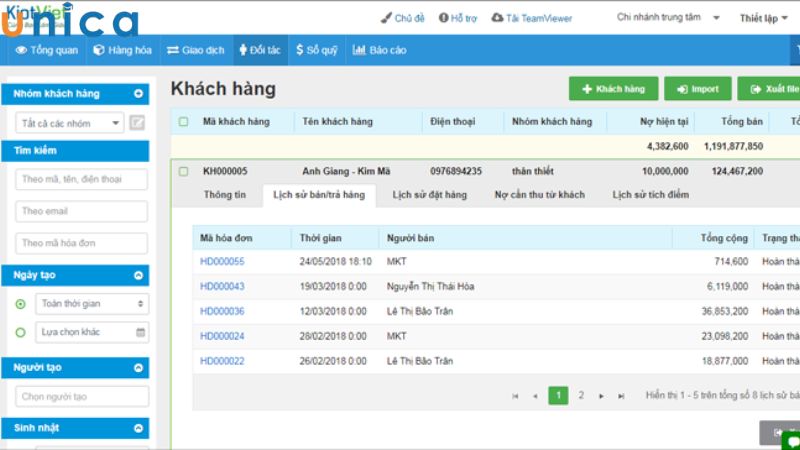Click the Tổng cộng column header
The height and width of the screenshot is (450, 800).
pyautogui.click(x=724, y=238)
